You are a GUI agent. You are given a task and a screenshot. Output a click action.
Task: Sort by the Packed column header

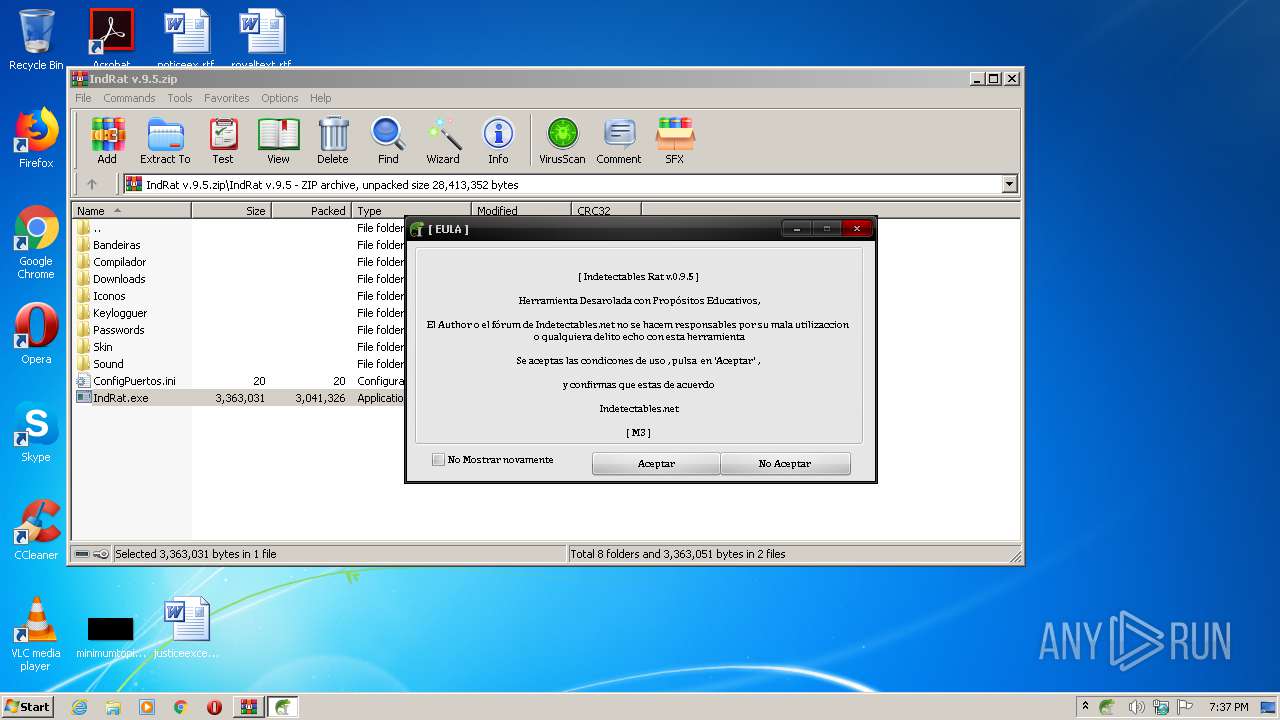(311, 211)
